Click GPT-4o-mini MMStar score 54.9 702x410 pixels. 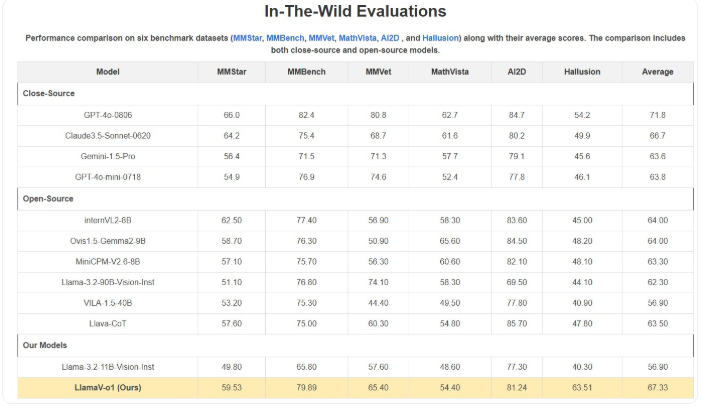[231, 177]
